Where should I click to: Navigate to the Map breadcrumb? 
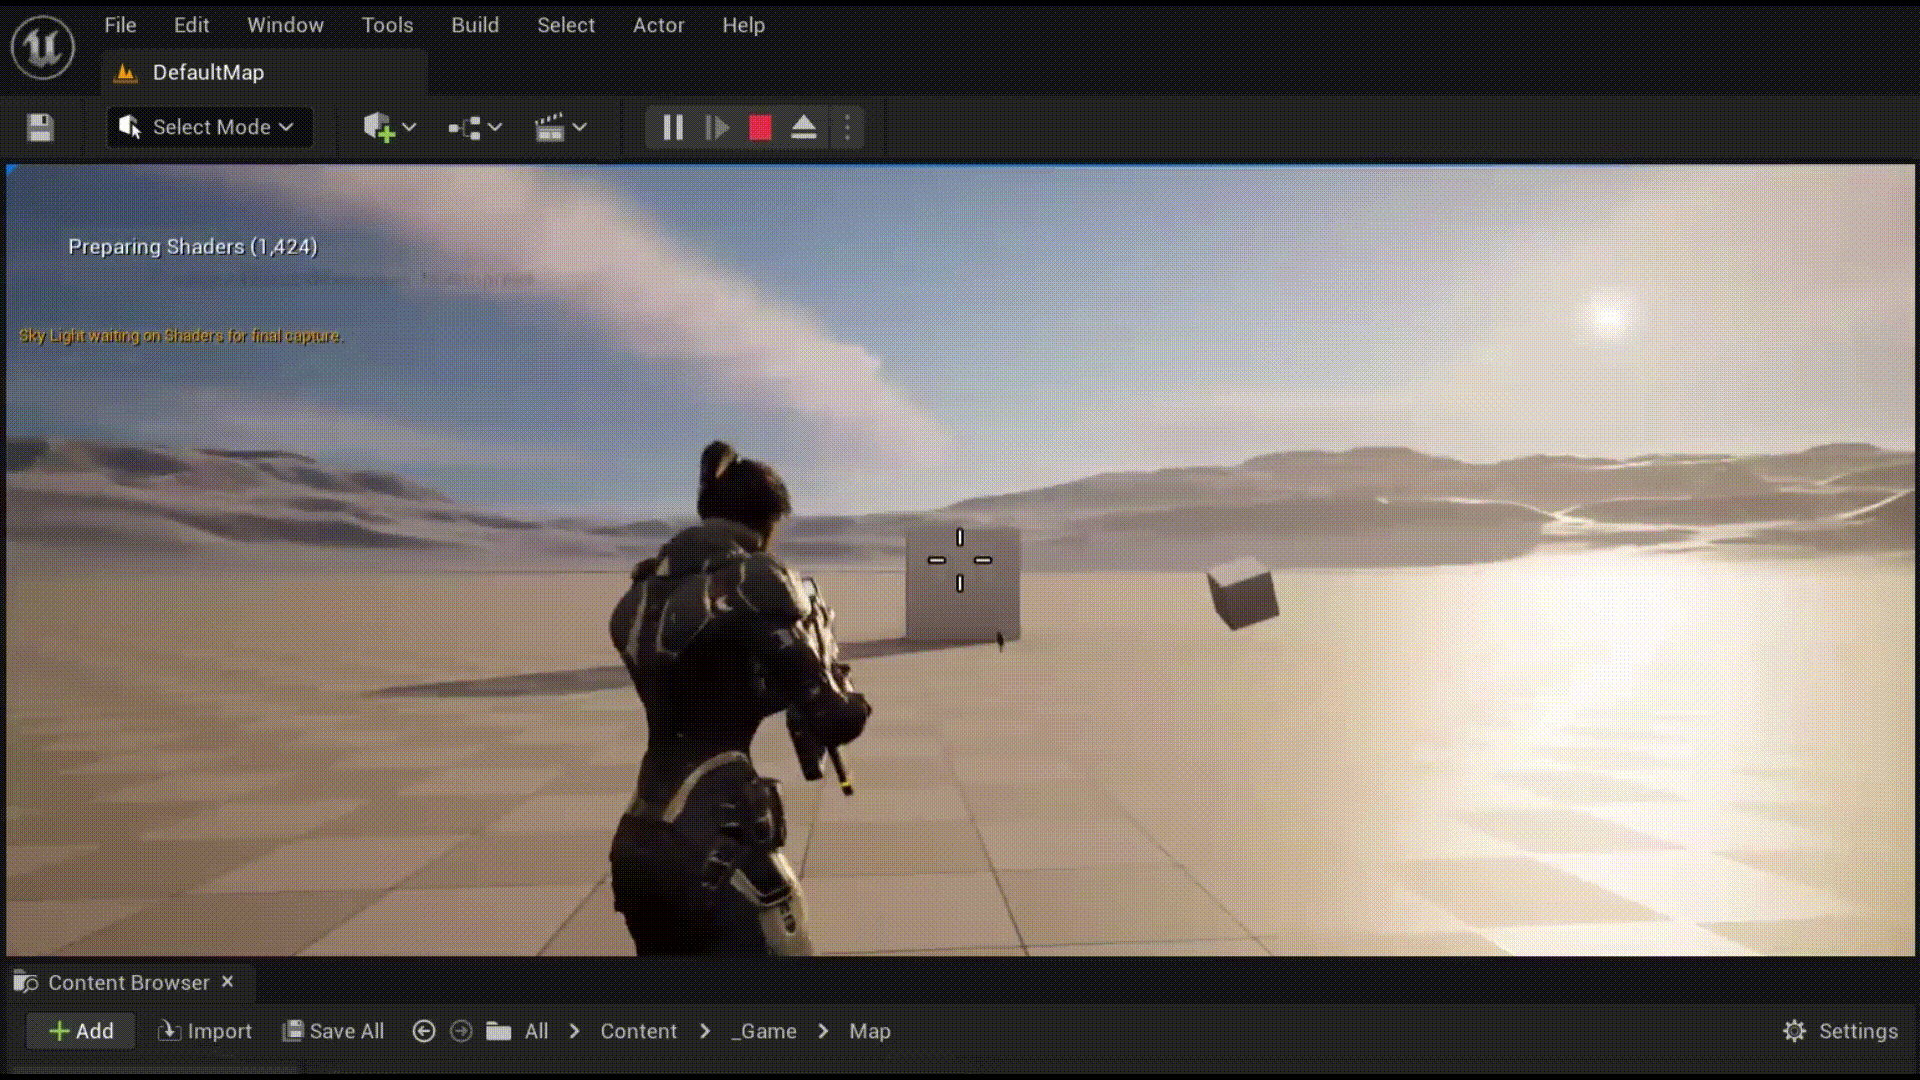click(870, 1031)
